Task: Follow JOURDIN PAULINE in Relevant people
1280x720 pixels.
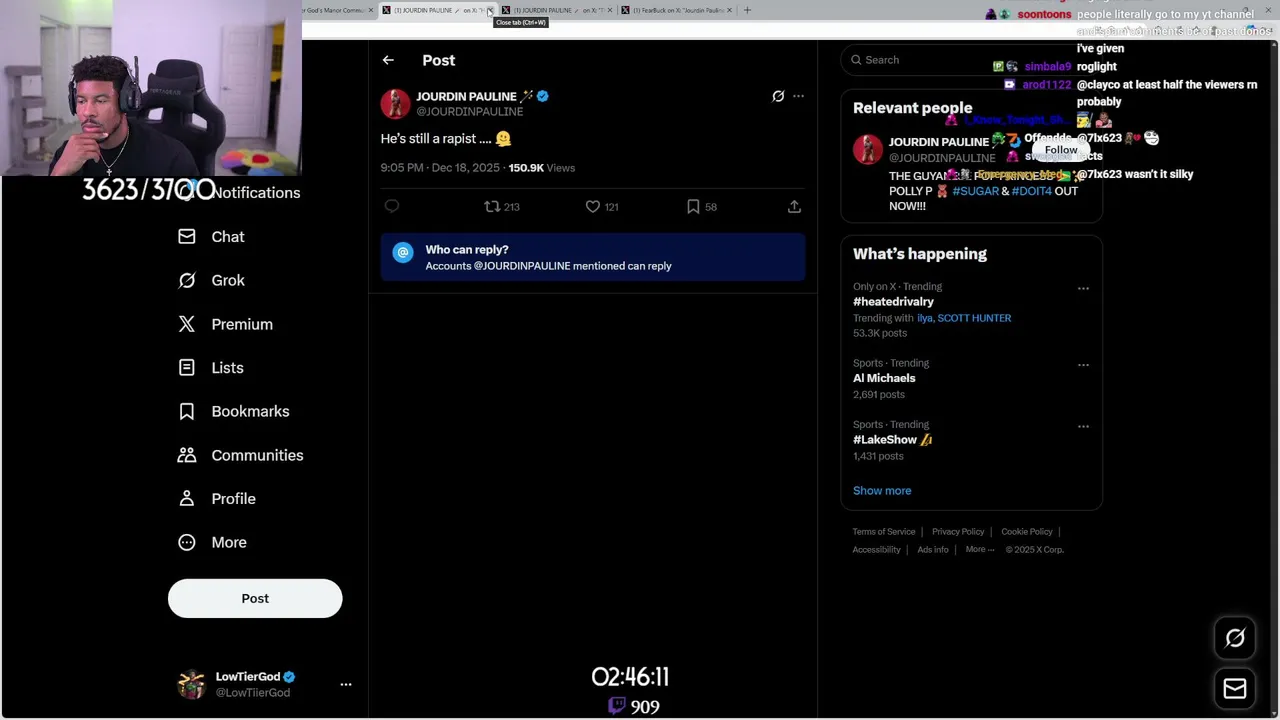Action: click(x=1061, y=150)
